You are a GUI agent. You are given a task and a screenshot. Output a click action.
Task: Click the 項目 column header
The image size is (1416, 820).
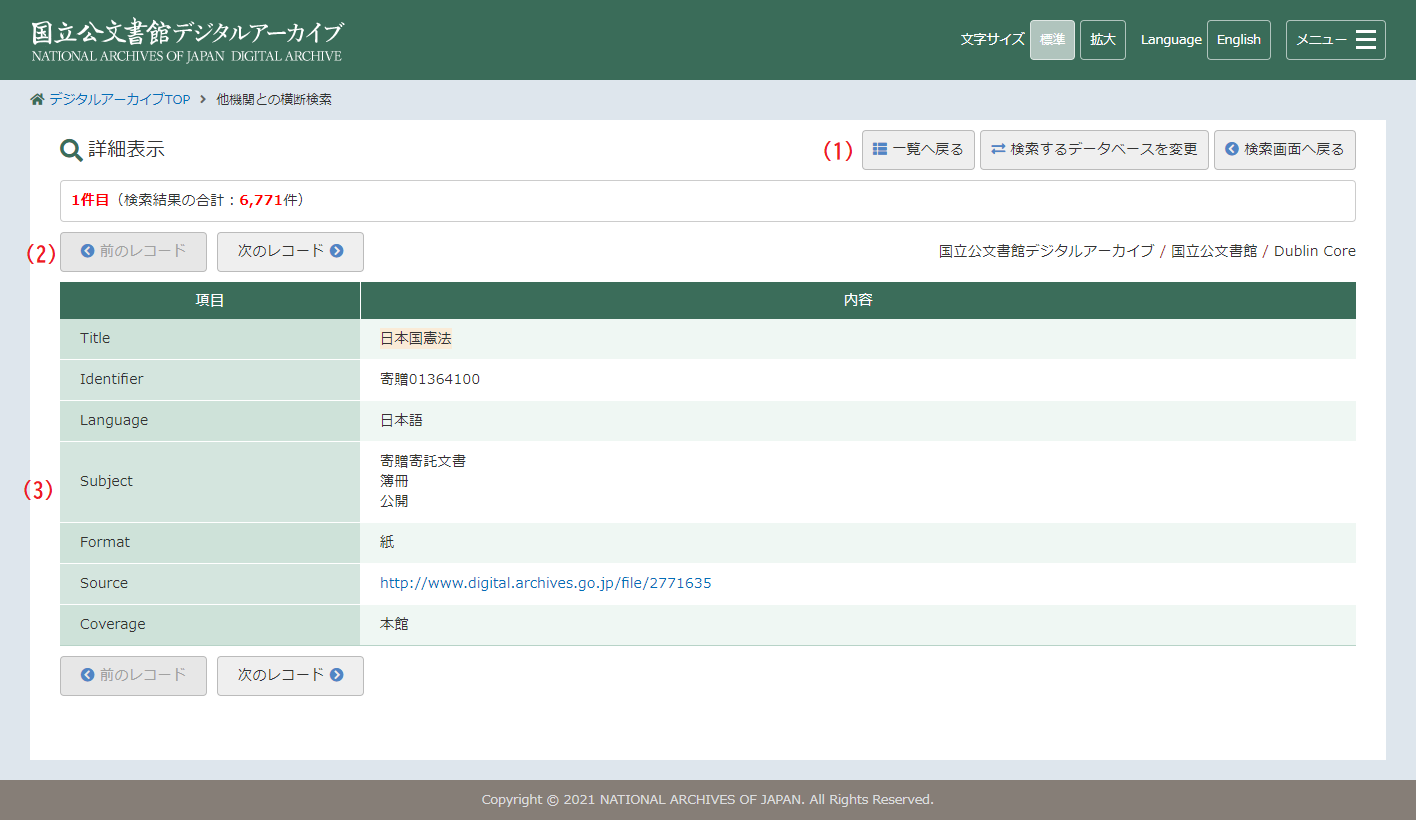pos(210,300)
